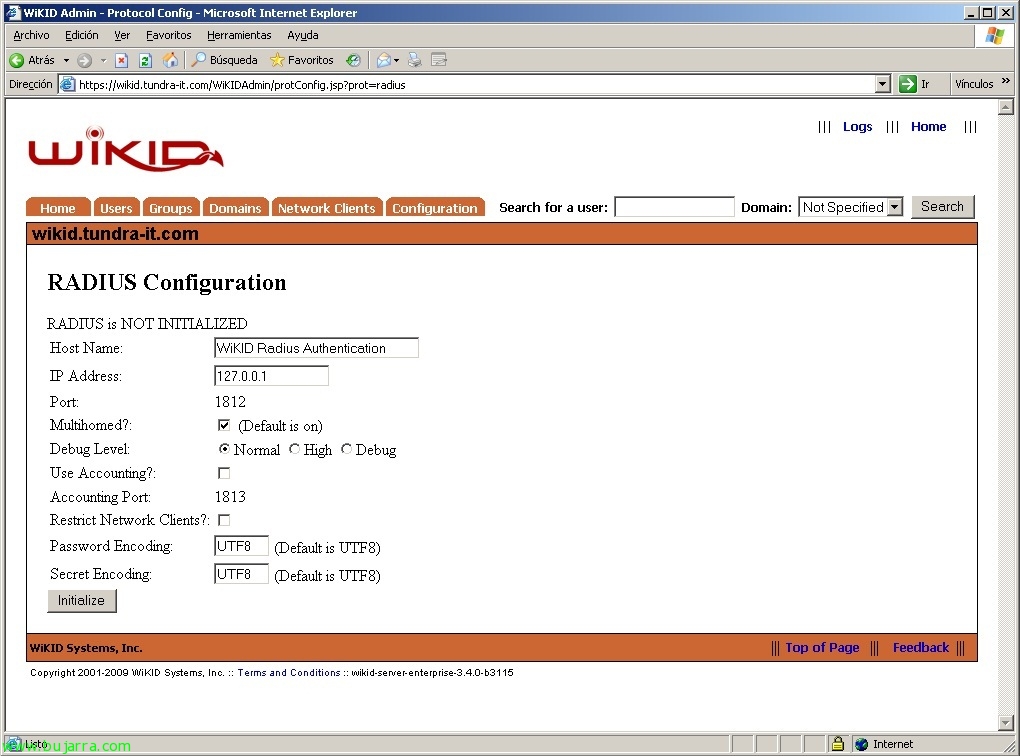Focus the Search for a user field
Screen dimensions: 1020x756
coord(674,207)
